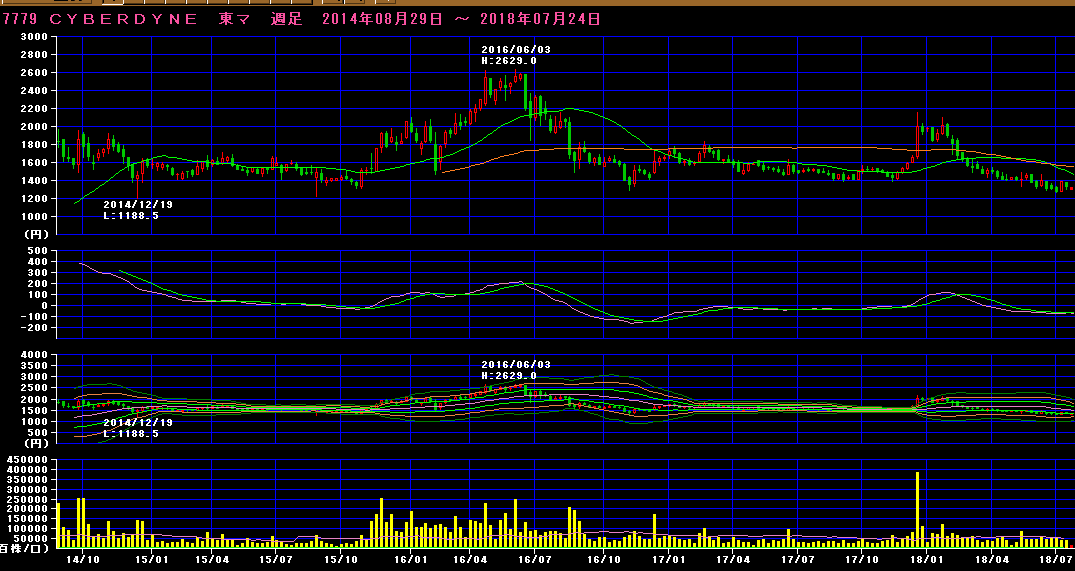Click "2016/06/03" annotation in the price chart
This screenshot has width=1075, height=571.
(516, 49)
